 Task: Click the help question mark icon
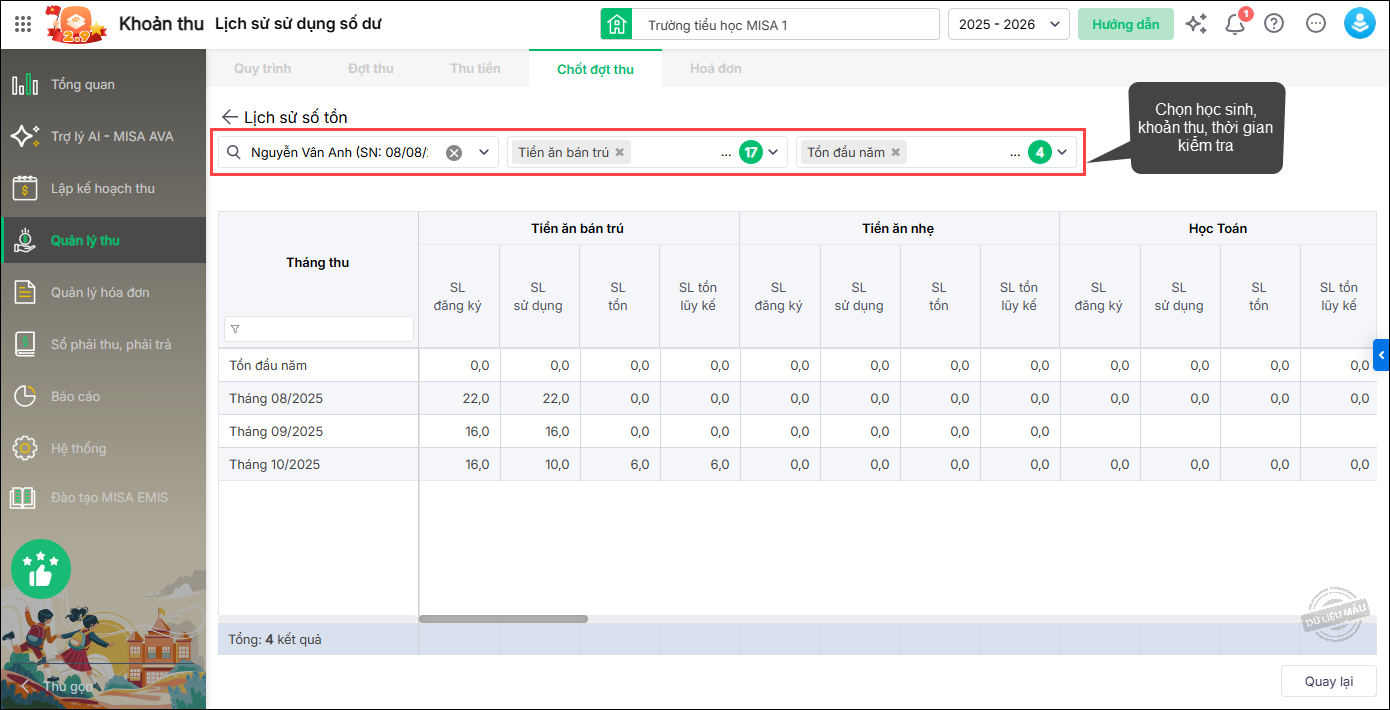coord(1274,24)
